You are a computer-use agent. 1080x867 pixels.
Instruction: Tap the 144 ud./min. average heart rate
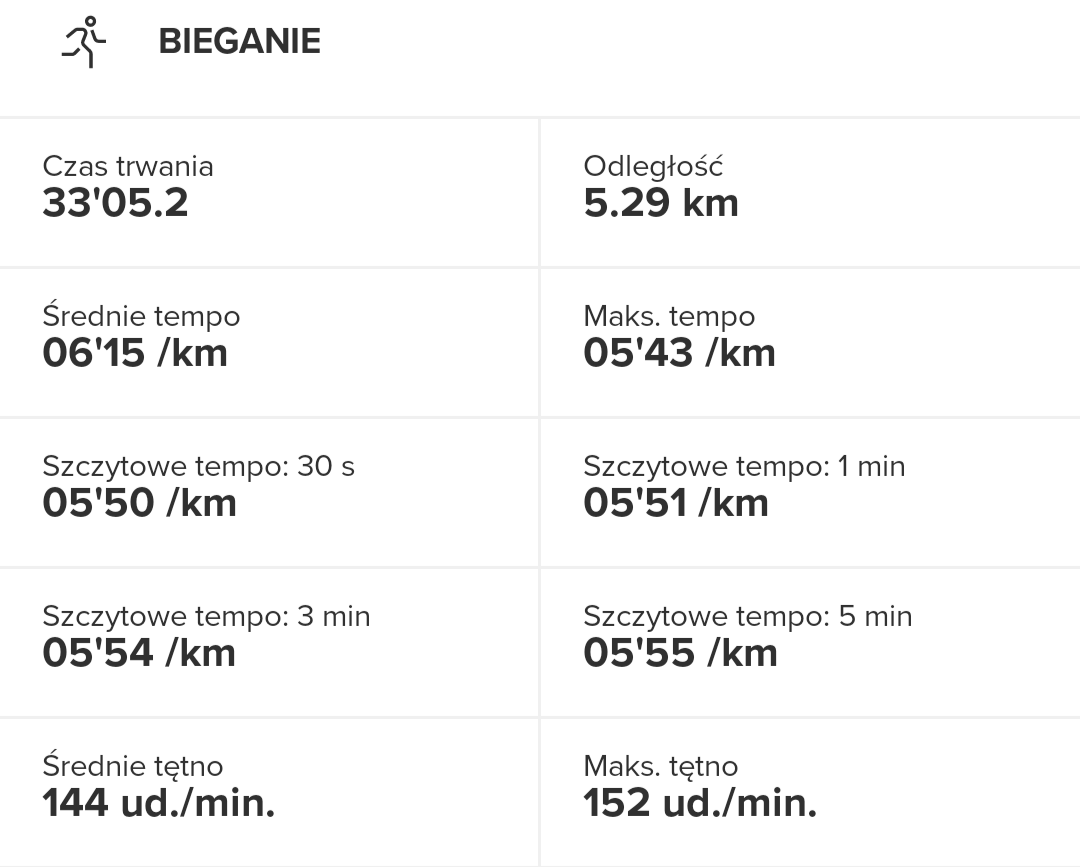click(158, 803)
